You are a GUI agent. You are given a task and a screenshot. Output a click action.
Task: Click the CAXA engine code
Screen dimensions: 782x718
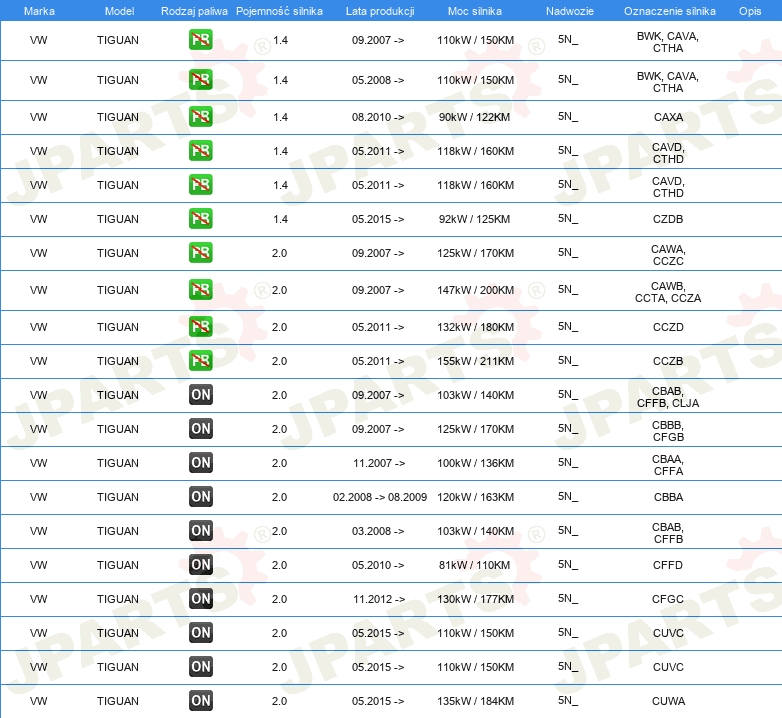(668, 117)
